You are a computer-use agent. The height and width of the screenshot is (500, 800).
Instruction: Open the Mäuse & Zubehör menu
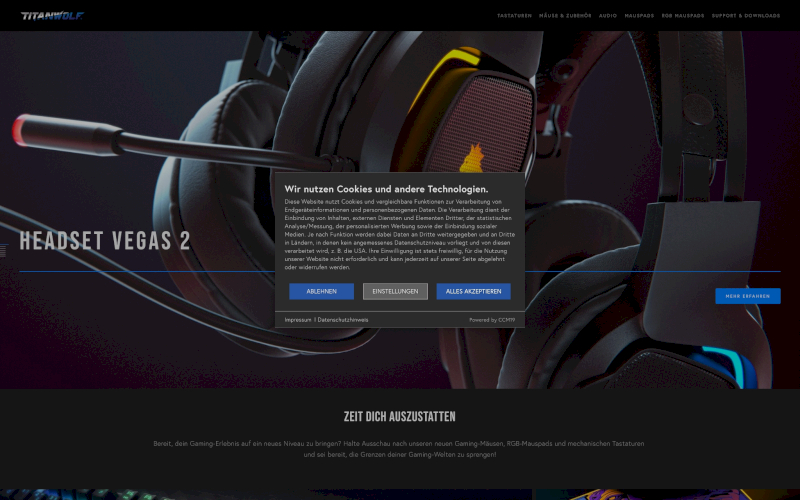tap(565, 16)
